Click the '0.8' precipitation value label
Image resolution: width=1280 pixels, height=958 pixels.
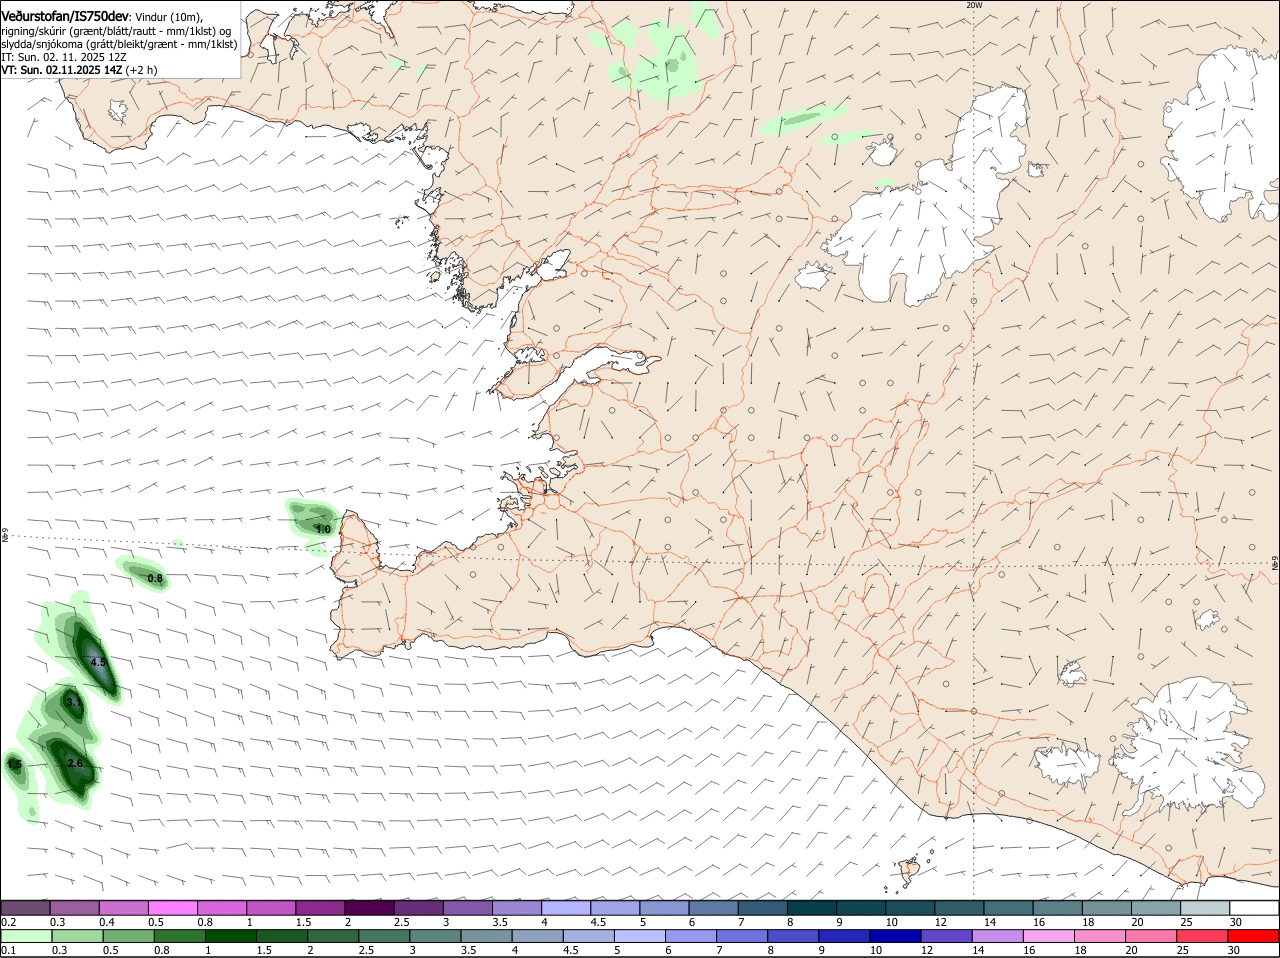click(155, 578)
